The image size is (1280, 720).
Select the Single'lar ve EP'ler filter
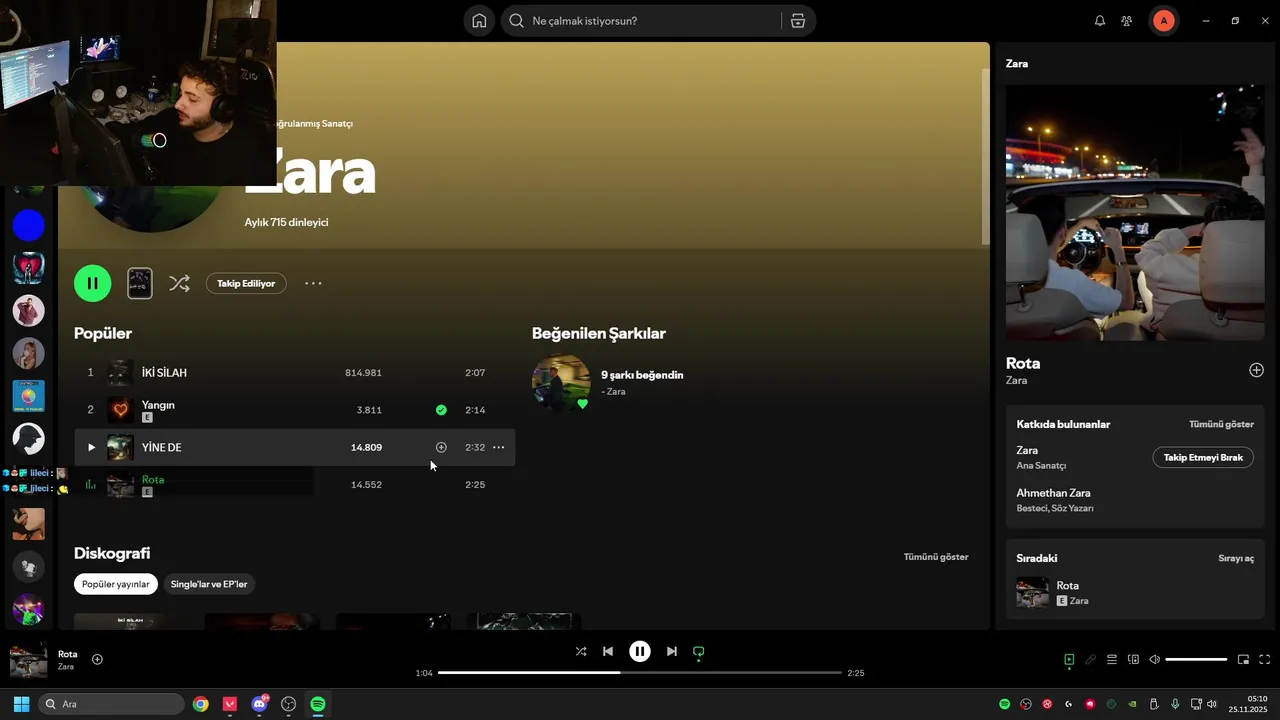click(x=209, y=584)
